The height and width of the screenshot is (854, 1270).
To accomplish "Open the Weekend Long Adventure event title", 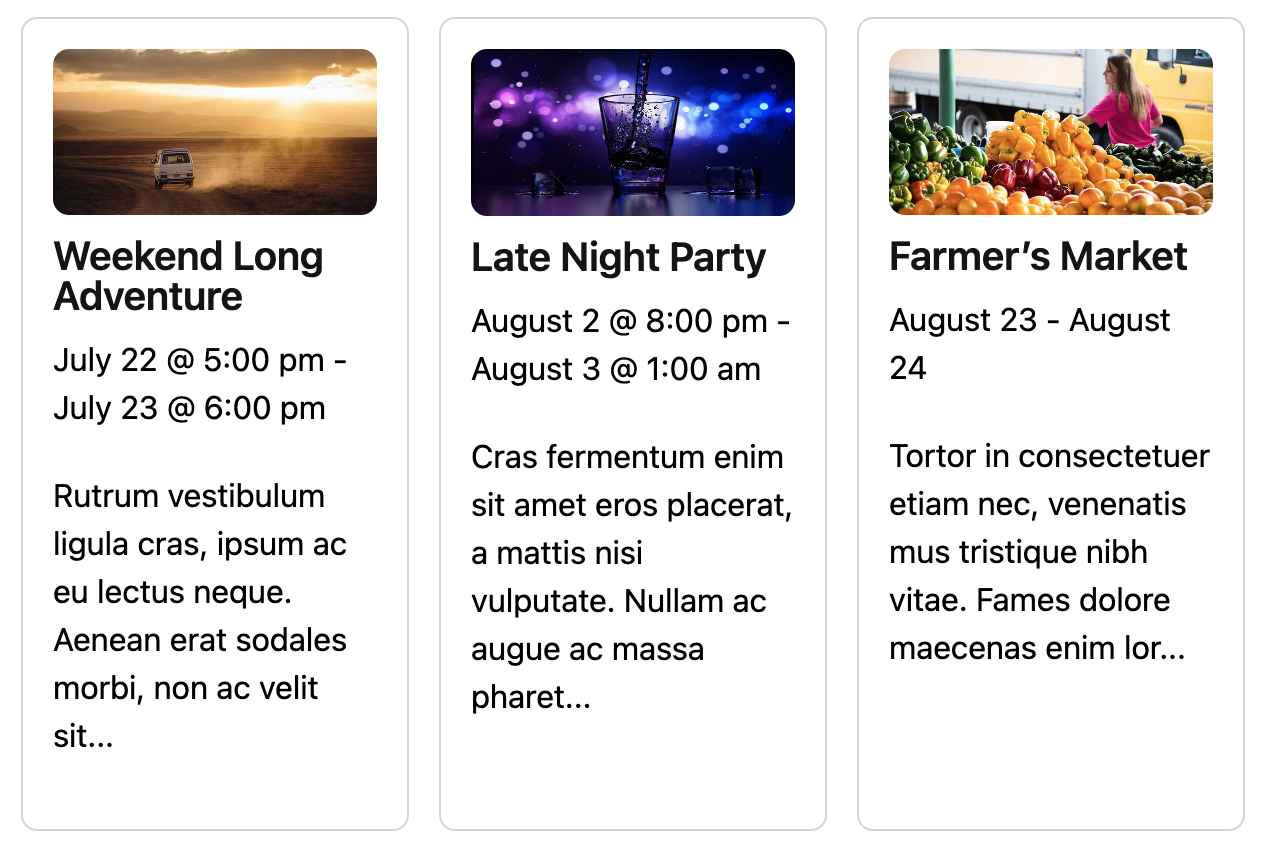I will [x=188, y=276].
